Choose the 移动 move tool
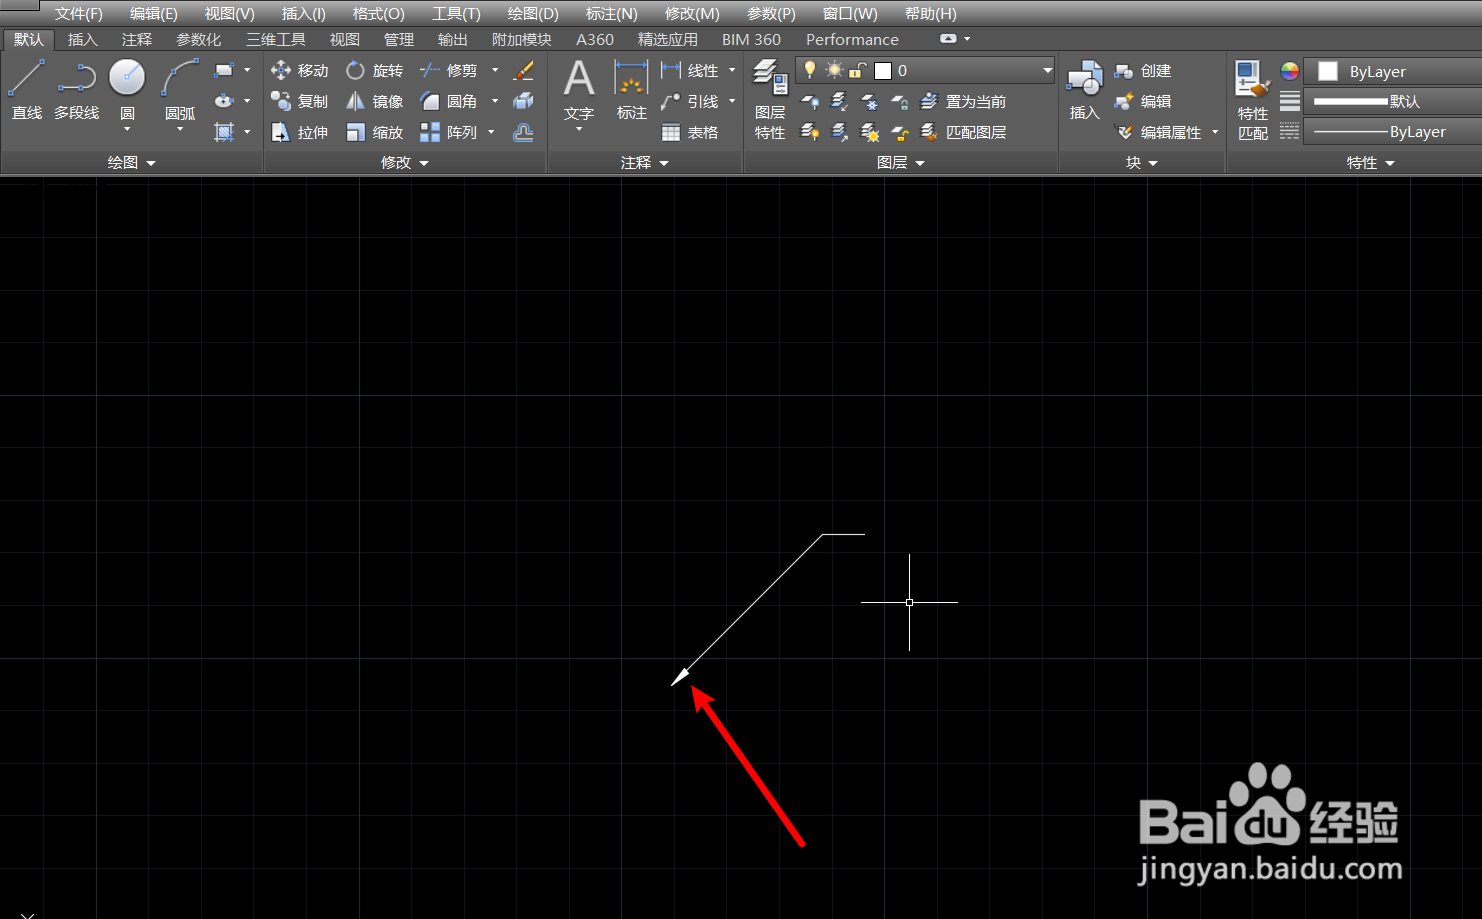This screenshot has width=1482, height=919. pyautogui.click(x=300, y=70)
